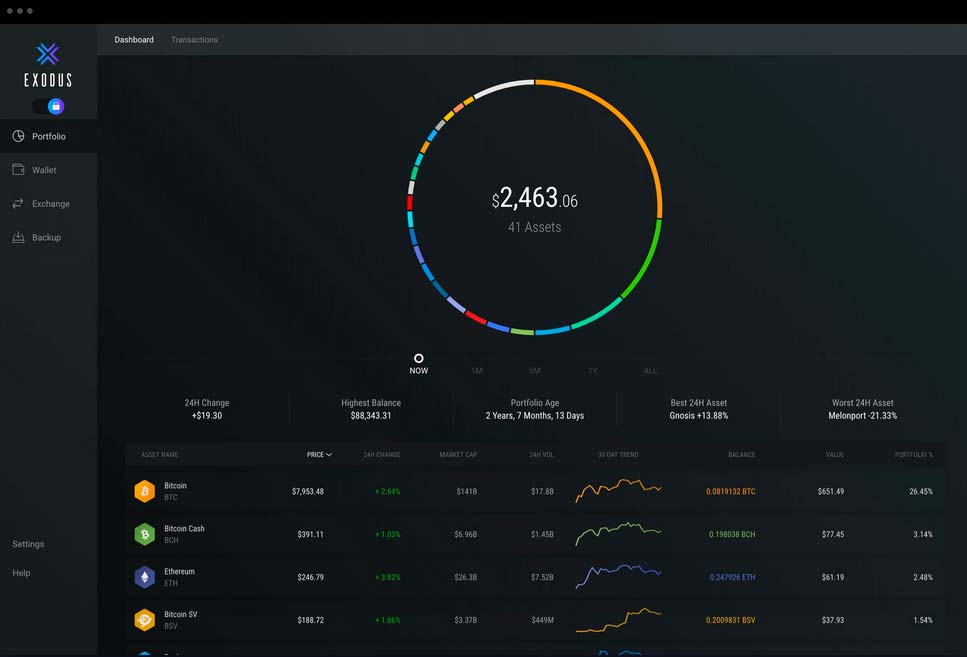This screenshot has height=657, width=967.
Task: Click the 0.198038 BCH balance
Action: point(732,534)
